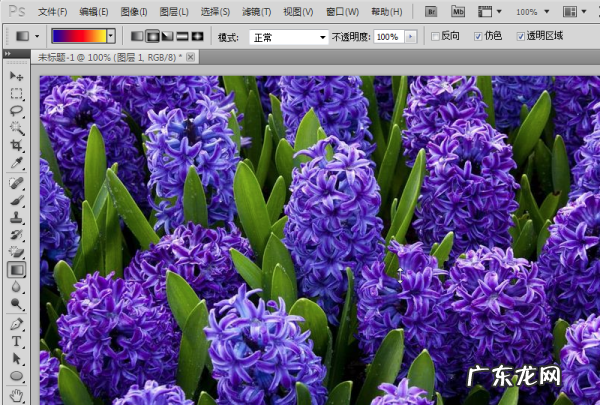The width and height of the screenshot is (600, 405).
Task: Select the Crop tool
Action: (17, 145)
